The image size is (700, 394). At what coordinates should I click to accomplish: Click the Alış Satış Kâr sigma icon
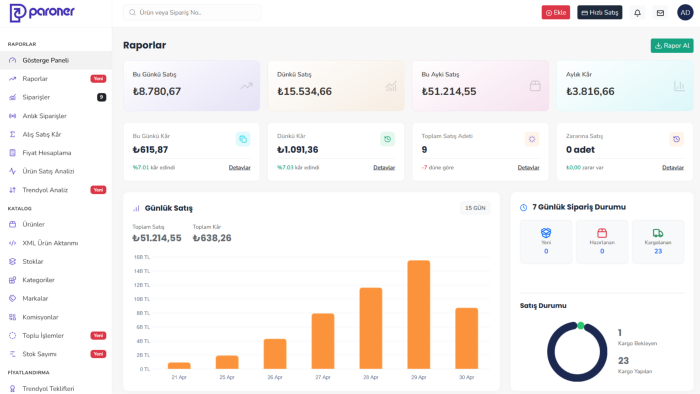coord(12,134)
